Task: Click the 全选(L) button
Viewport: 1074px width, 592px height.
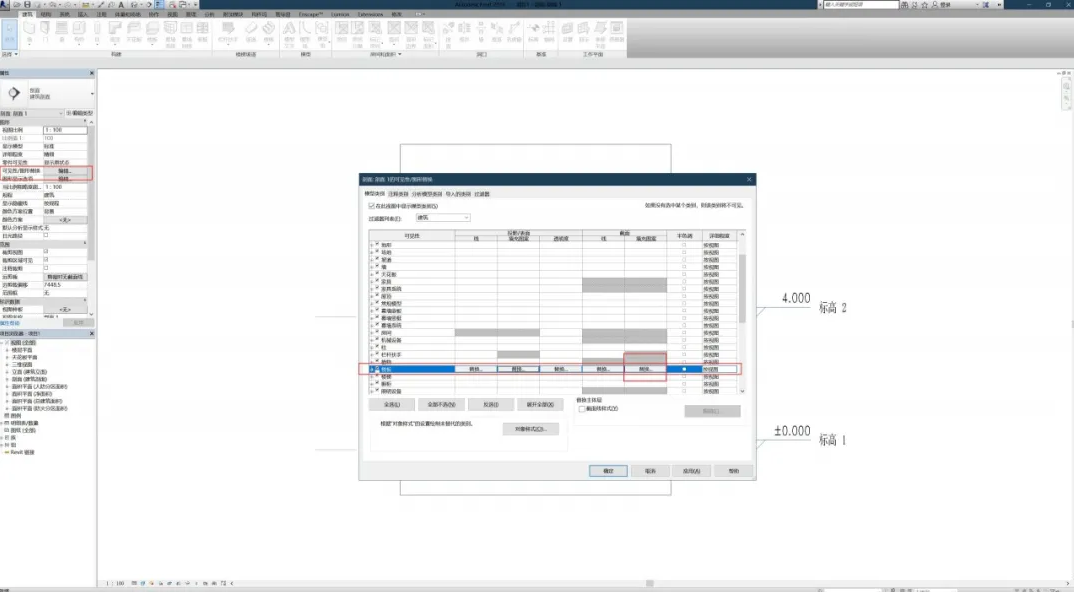Action: [x=392, y=405]
